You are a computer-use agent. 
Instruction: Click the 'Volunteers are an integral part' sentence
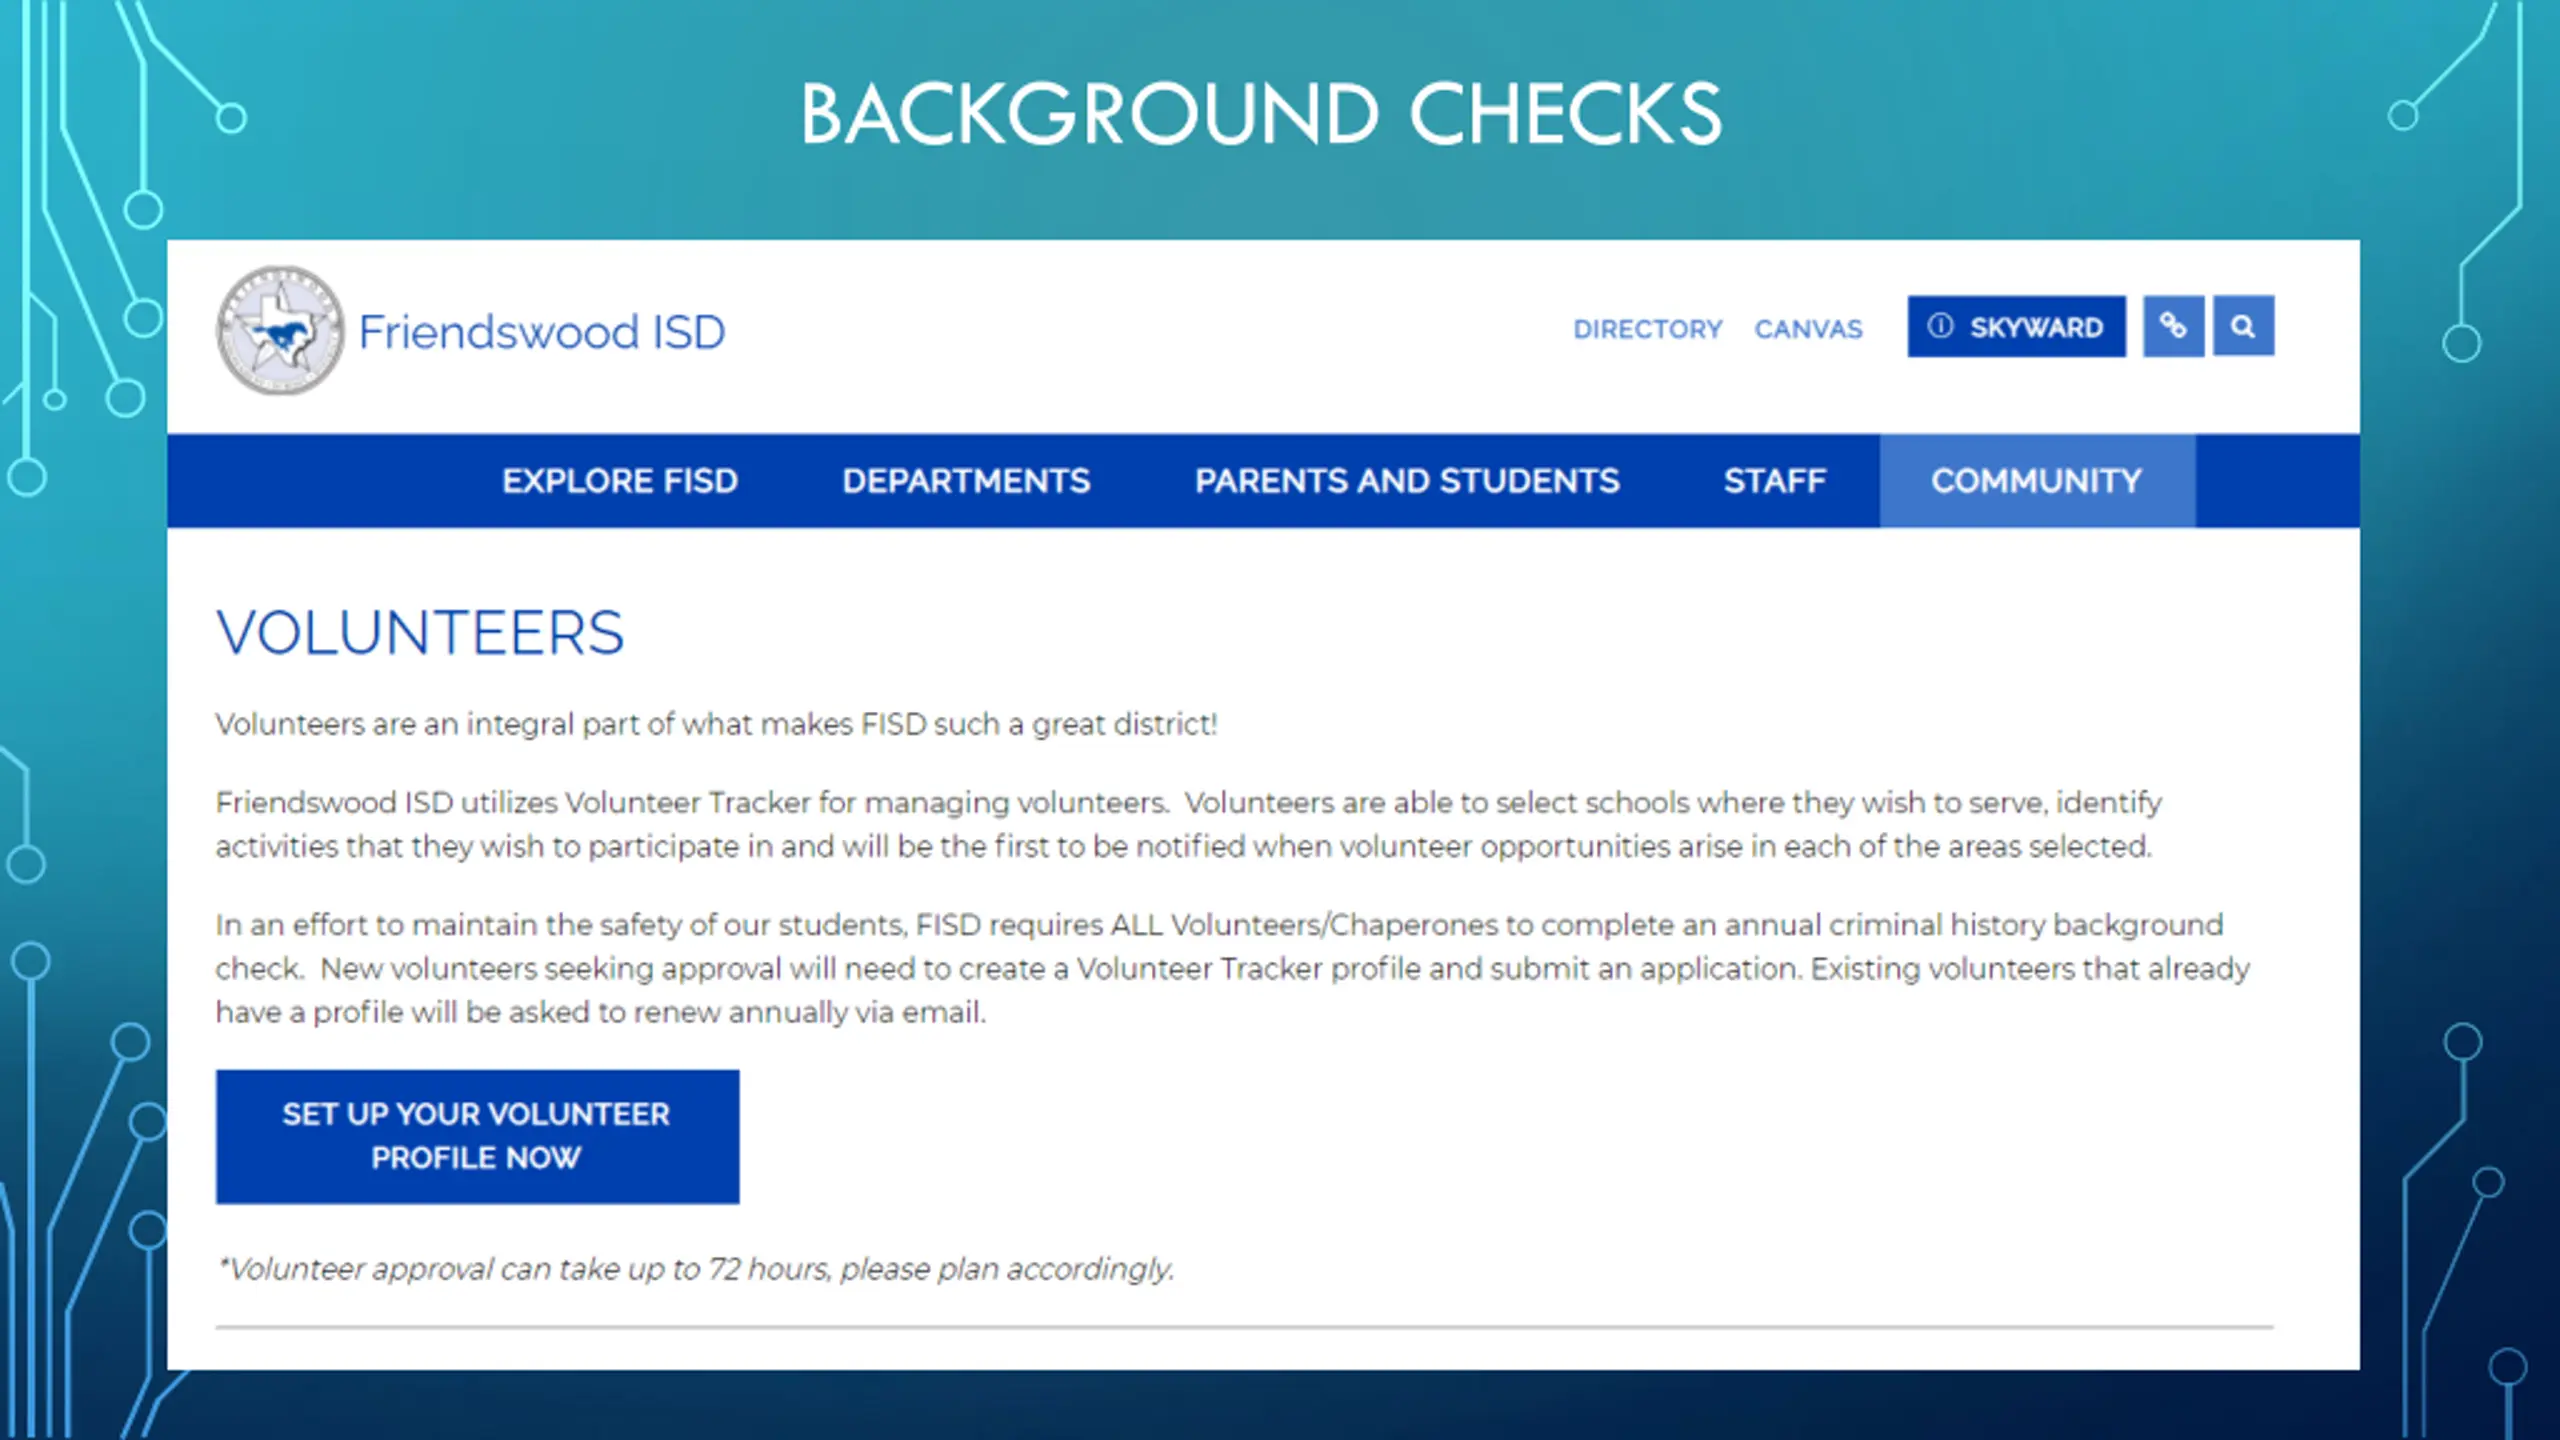point(716,724)
